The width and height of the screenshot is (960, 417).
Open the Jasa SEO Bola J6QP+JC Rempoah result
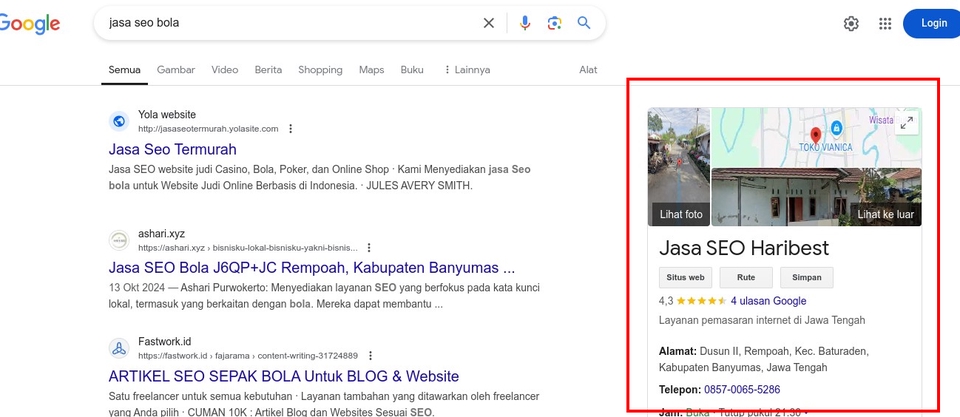pyautogui.click(x=312, y=268)
